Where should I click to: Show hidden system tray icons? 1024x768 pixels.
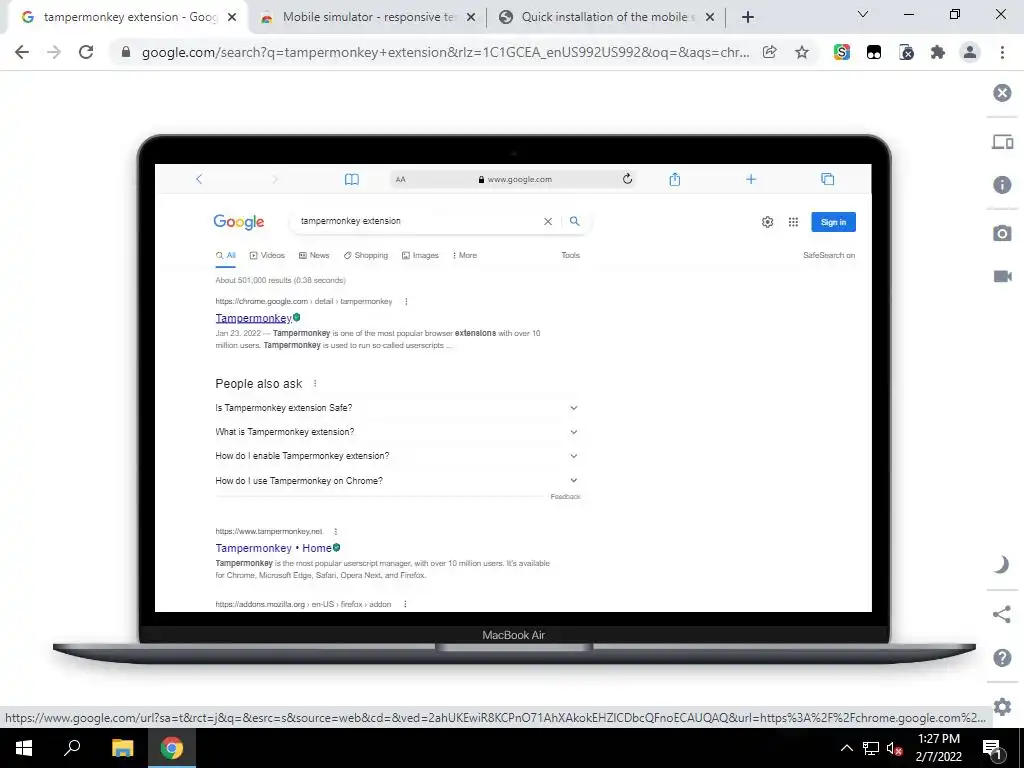click(x=846, y=748)
